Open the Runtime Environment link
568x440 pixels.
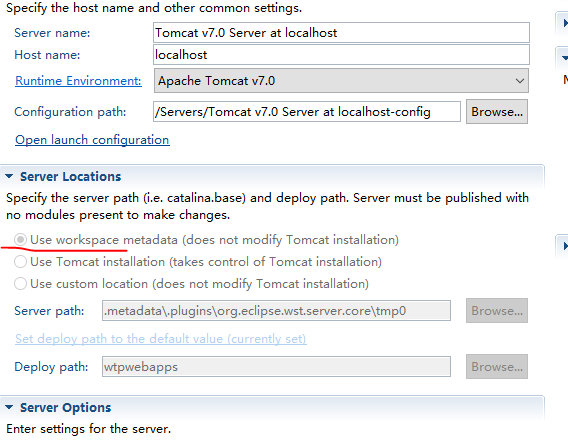(x=78, y=81)
